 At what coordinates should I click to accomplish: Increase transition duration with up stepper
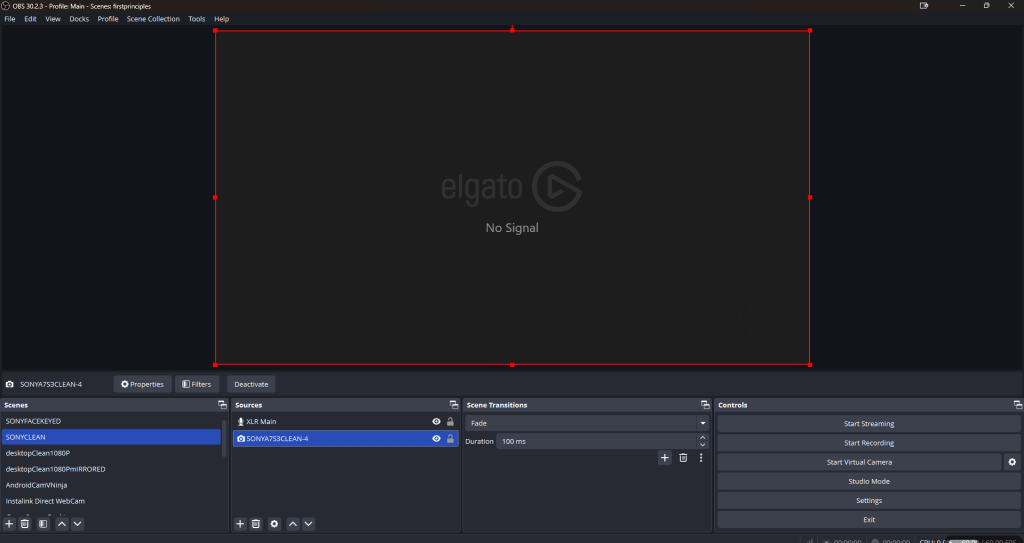tap(703, 437)
